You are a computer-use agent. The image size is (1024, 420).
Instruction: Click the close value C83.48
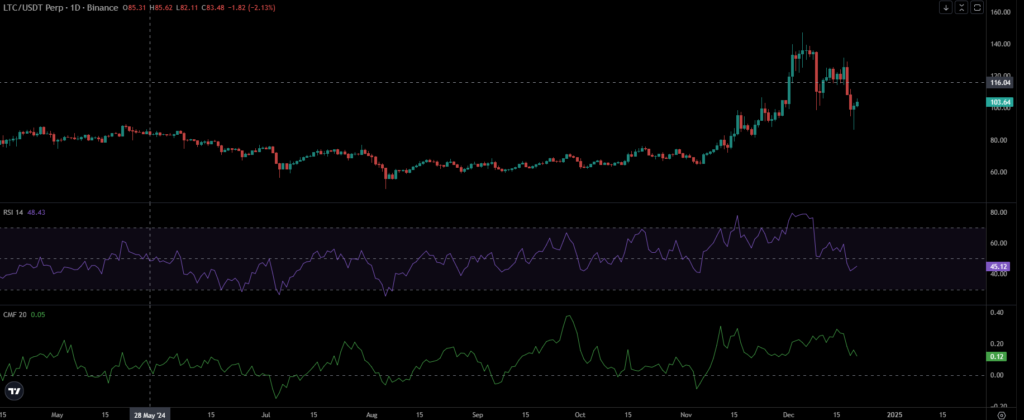214,6
